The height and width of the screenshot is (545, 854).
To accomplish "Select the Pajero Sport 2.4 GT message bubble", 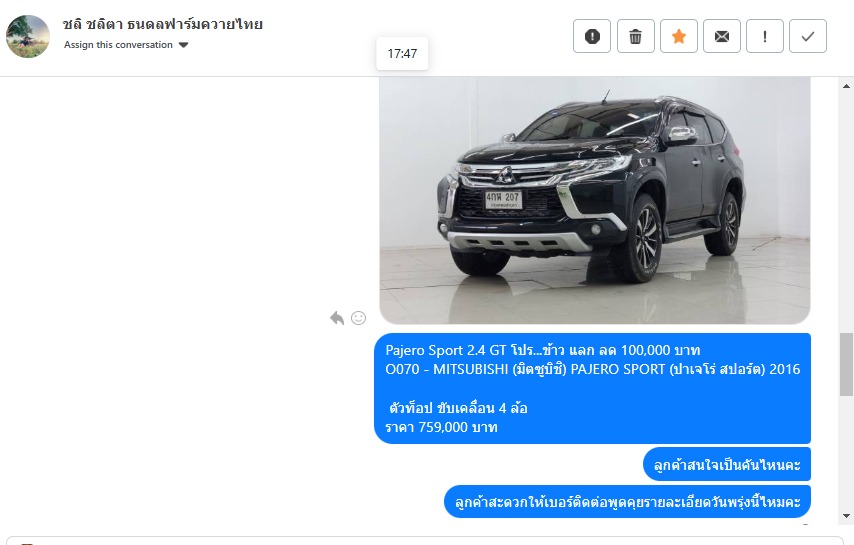I will pyautogui.click(x=592, y=388).
